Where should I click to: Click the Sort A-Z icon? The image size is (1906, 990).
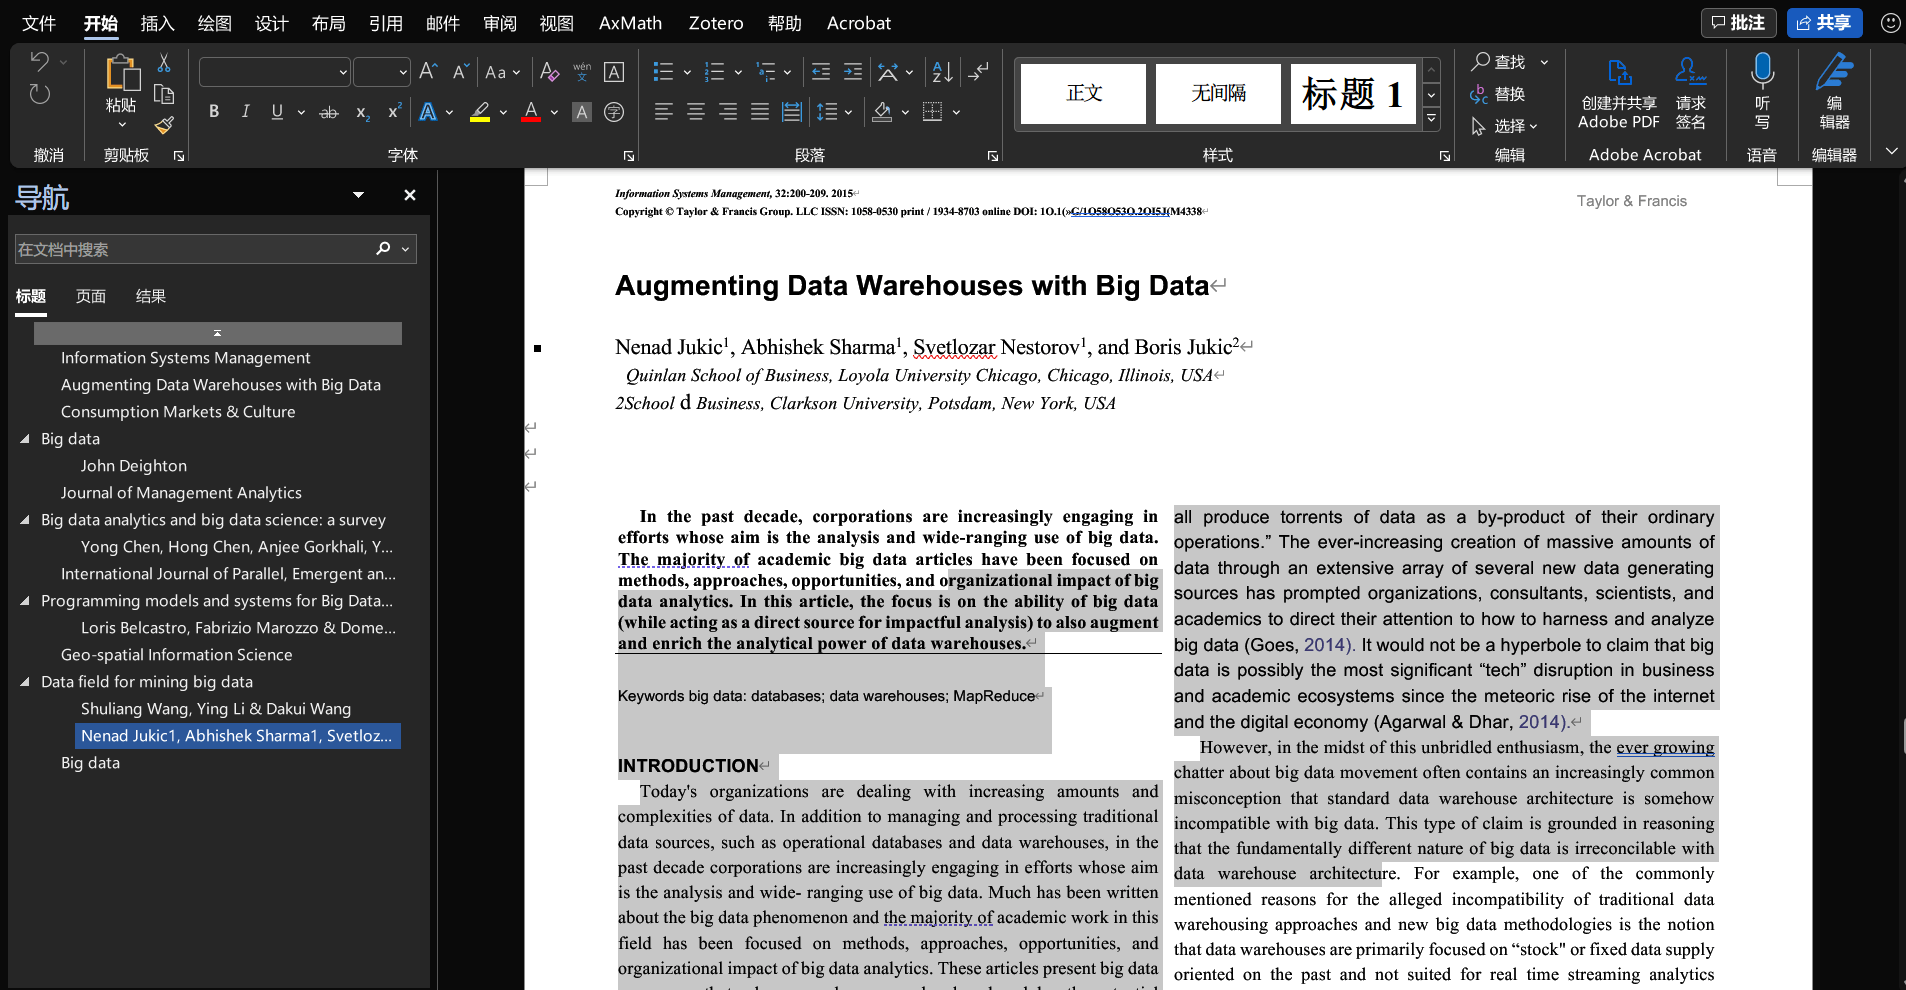[942, 72]
